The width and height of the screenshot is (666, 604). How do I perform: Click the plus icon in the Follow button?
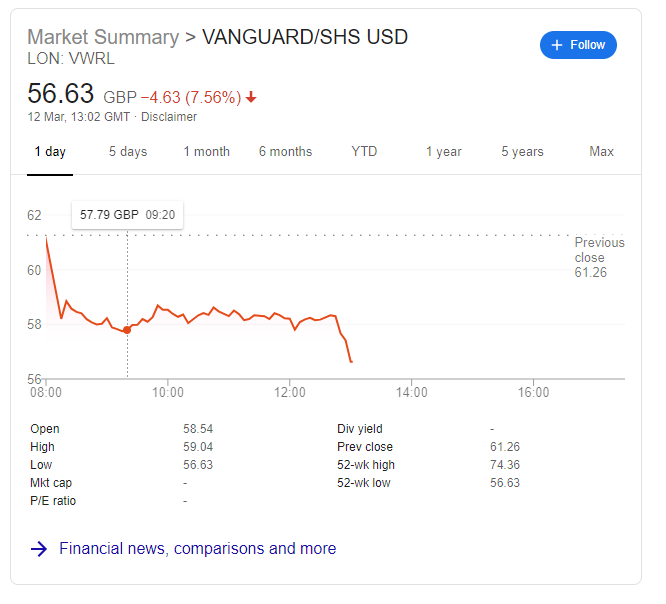[556, 45]
